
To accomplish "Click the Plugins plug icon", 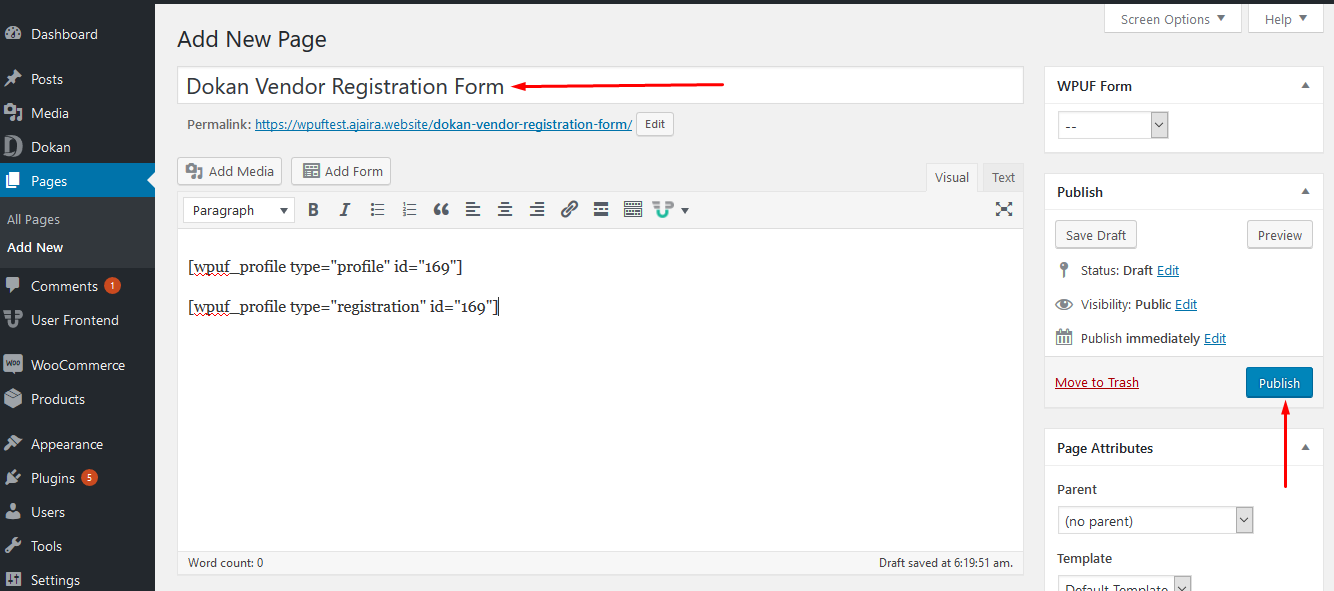I will click(13, 478).
